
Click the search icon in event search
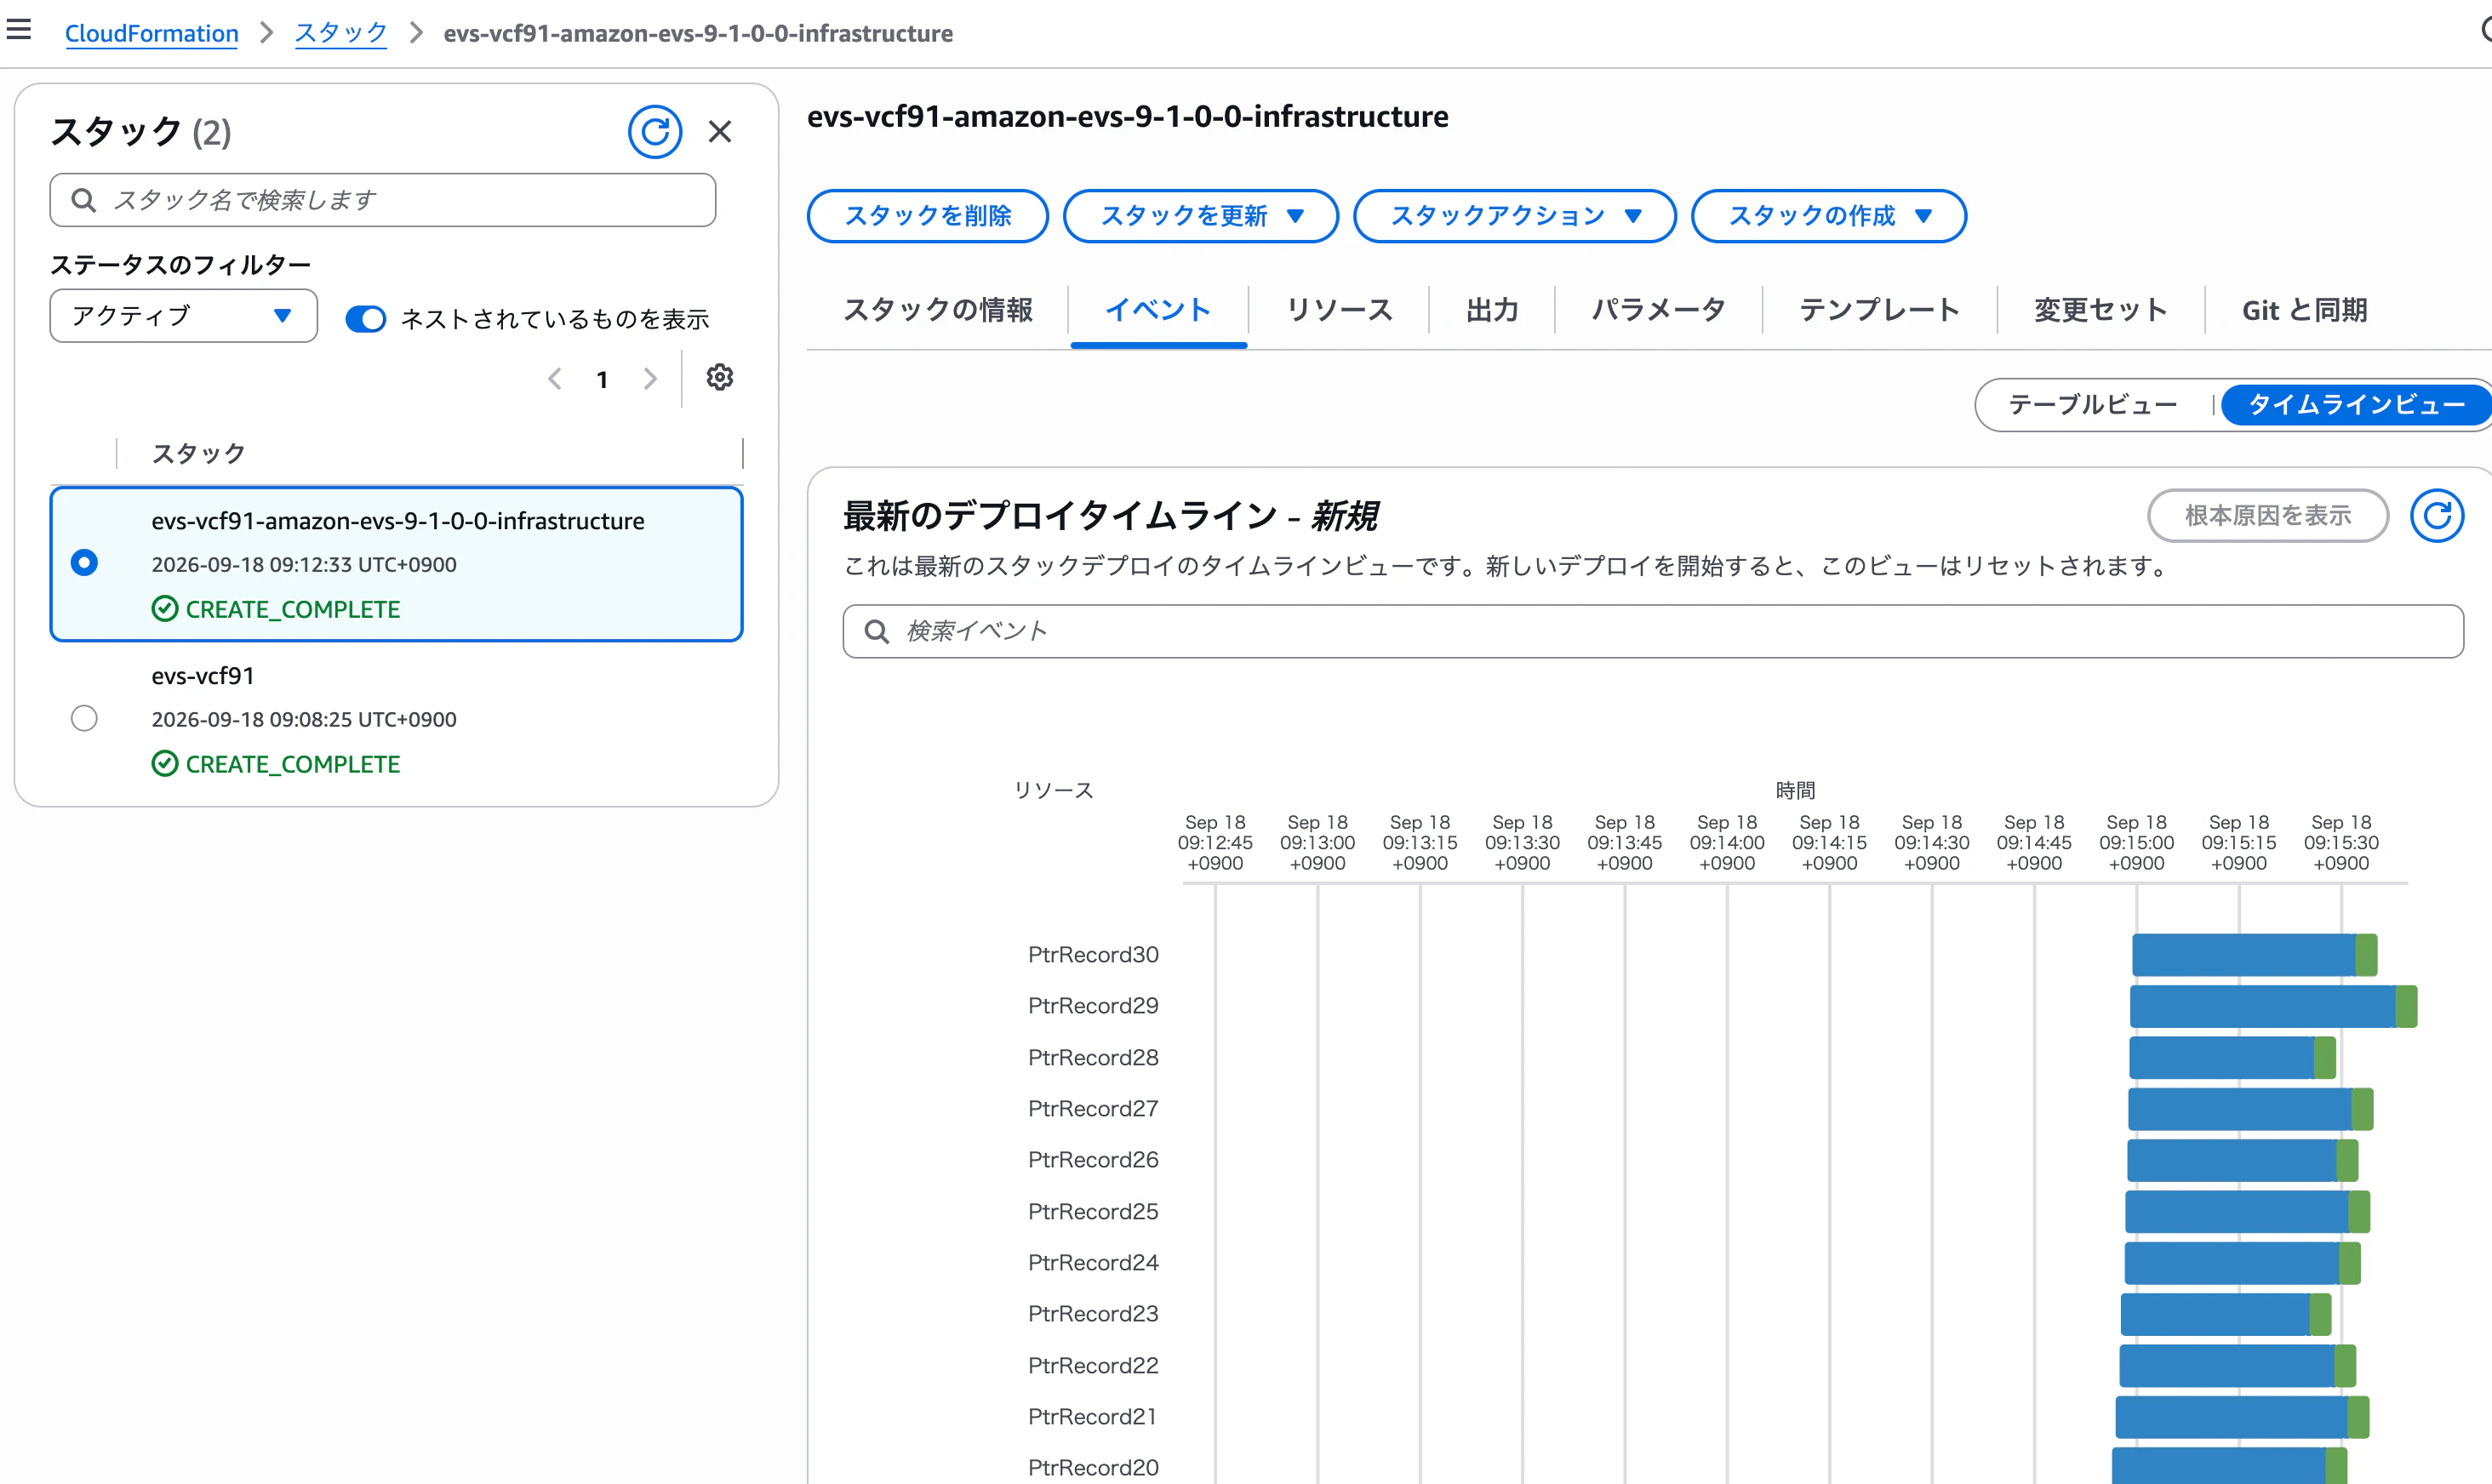pos(877,632)
